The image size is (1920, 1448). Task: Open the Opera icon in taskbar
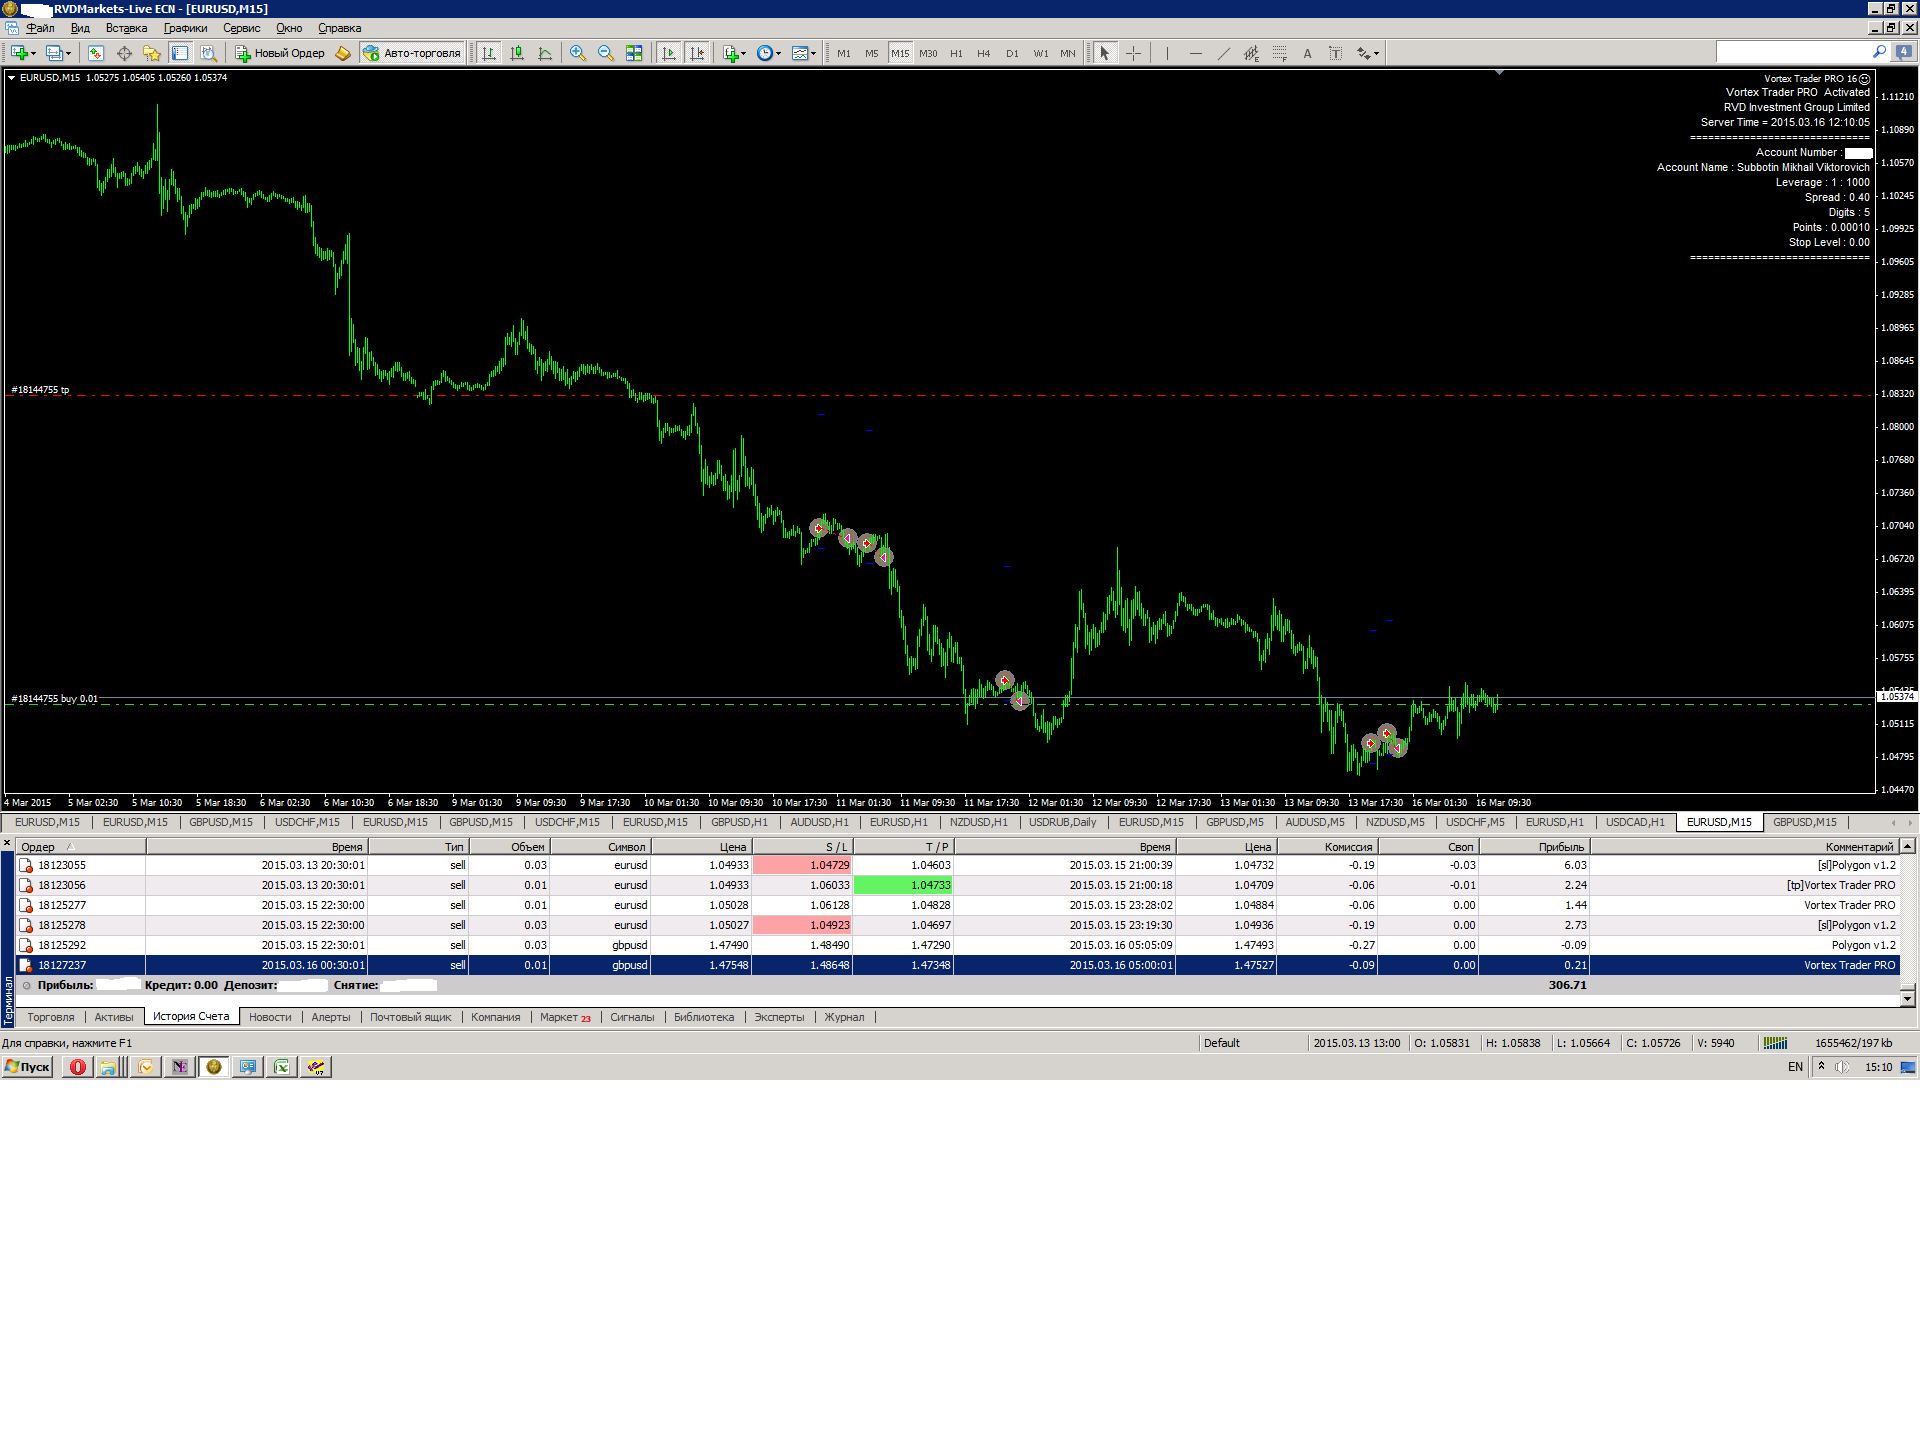[x=78, y=1067]
